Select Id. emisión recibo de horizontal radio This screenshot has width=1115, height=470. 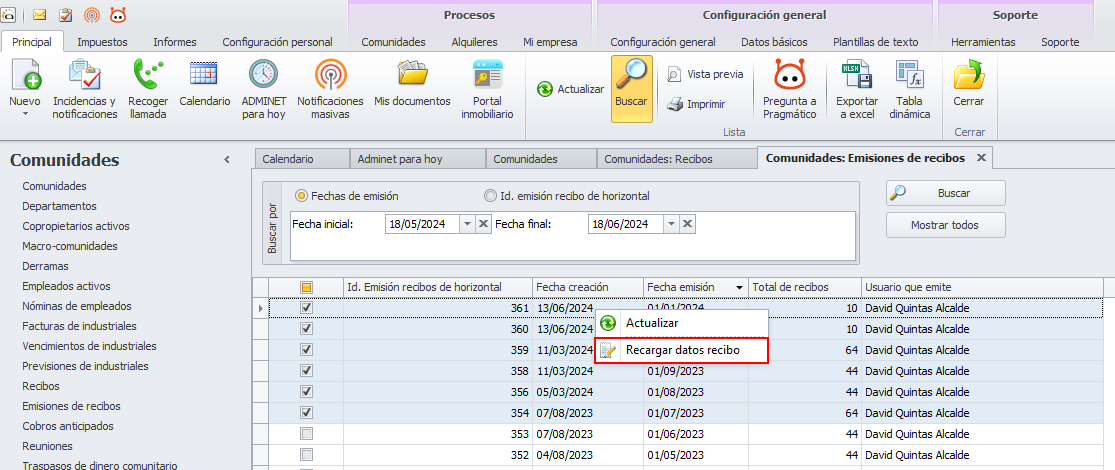tap(490, 196)
